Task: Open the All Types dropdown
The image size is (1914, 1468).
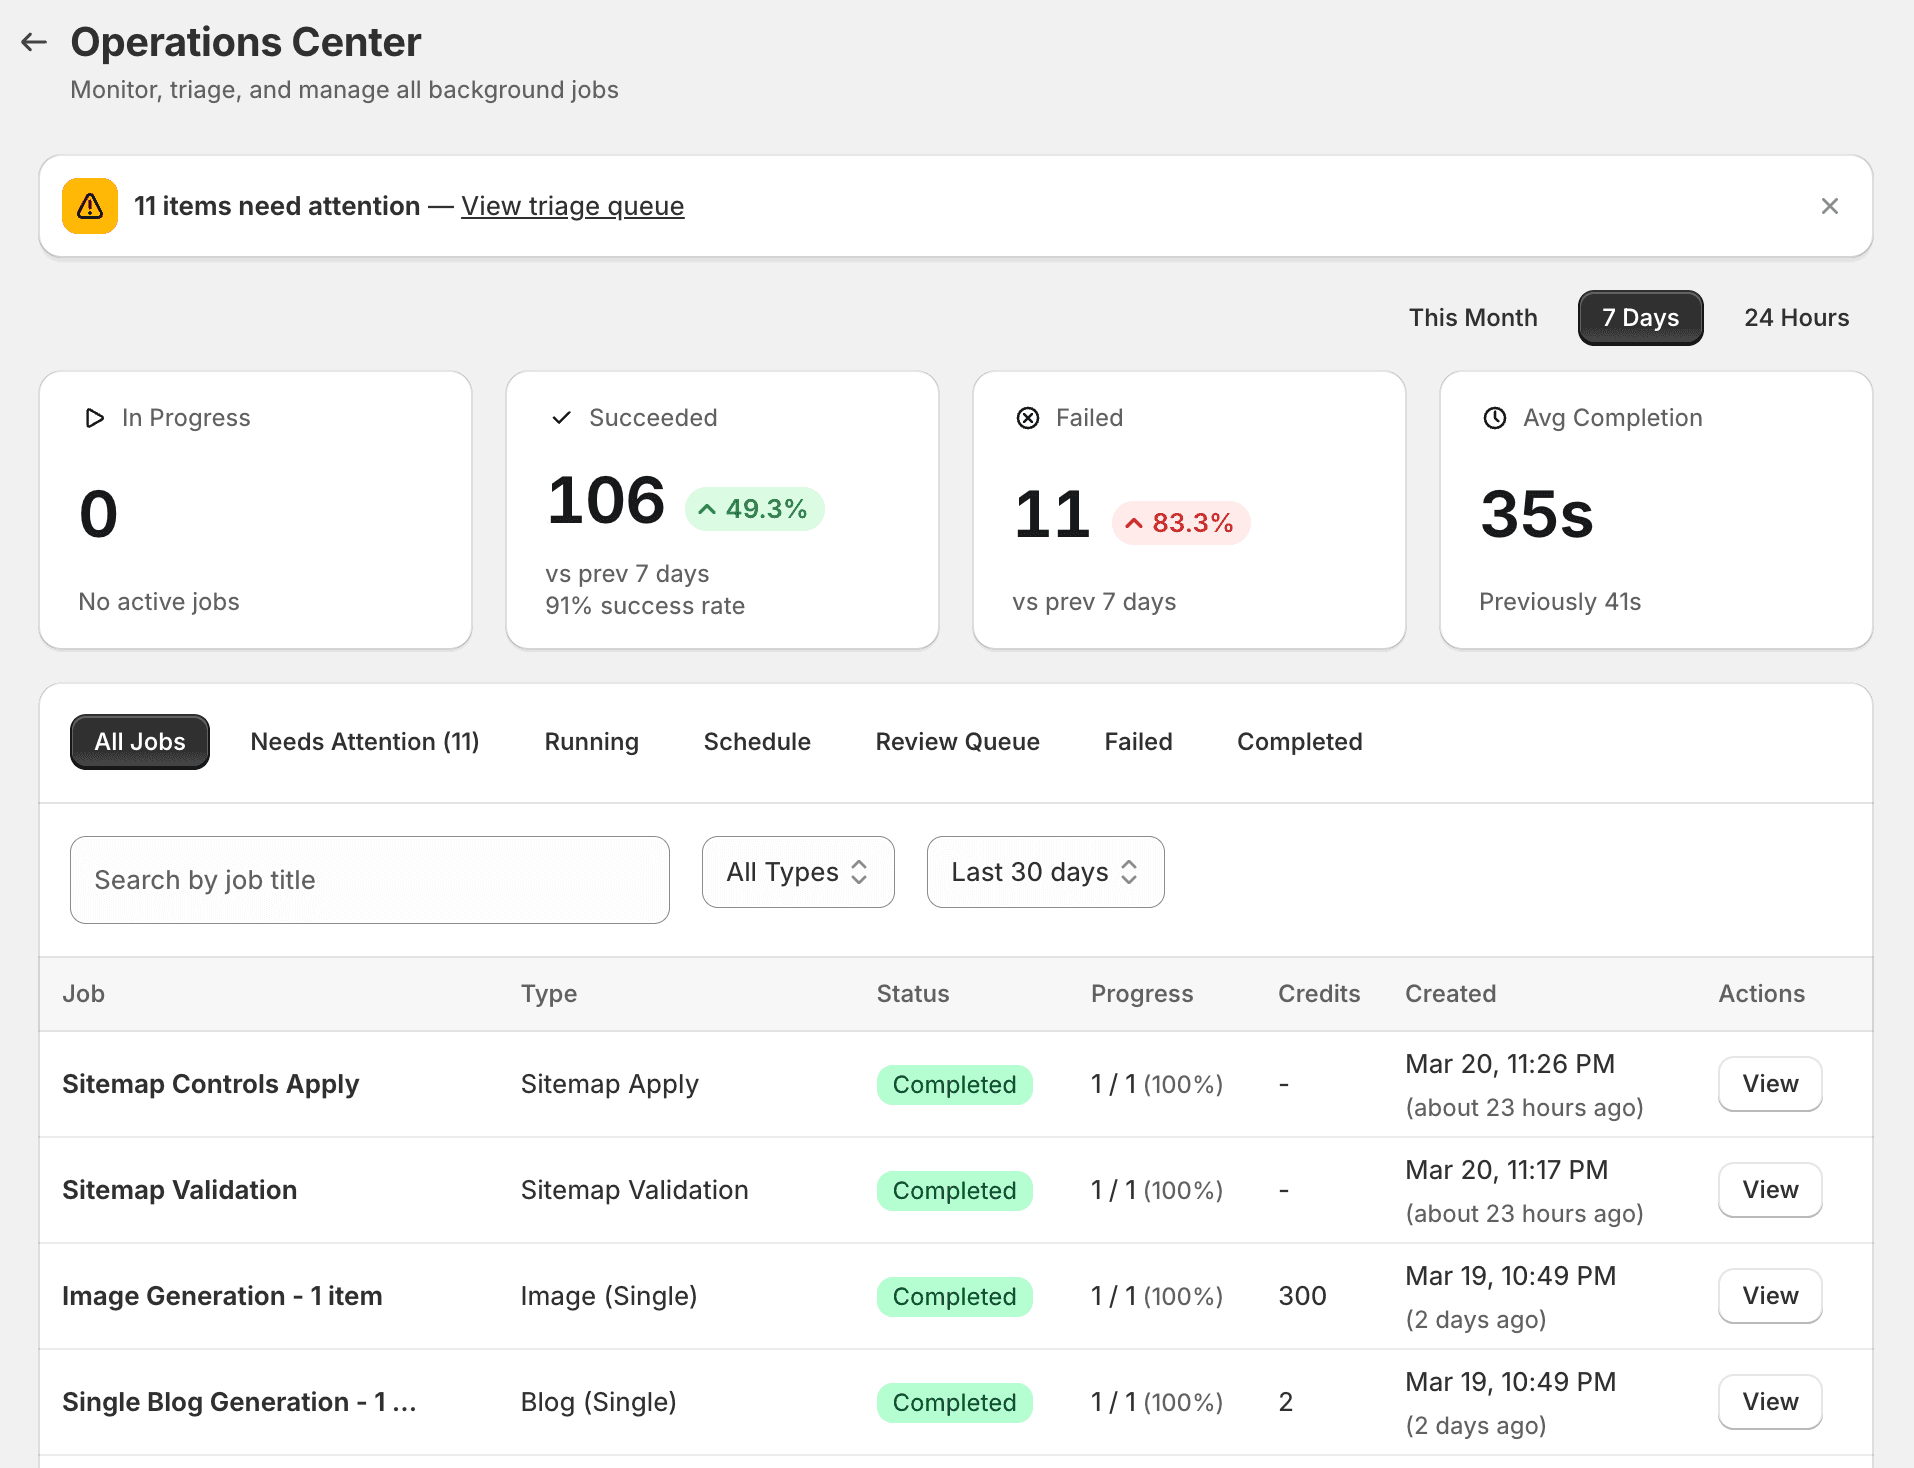Action: pos(797,871)
